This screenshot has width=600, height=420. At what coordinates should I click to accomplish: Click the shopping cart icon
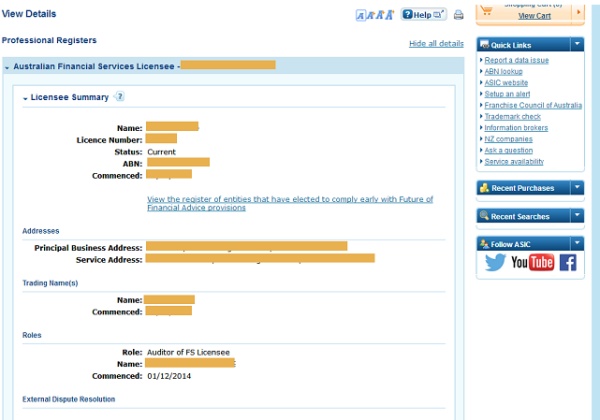point(487,10)
